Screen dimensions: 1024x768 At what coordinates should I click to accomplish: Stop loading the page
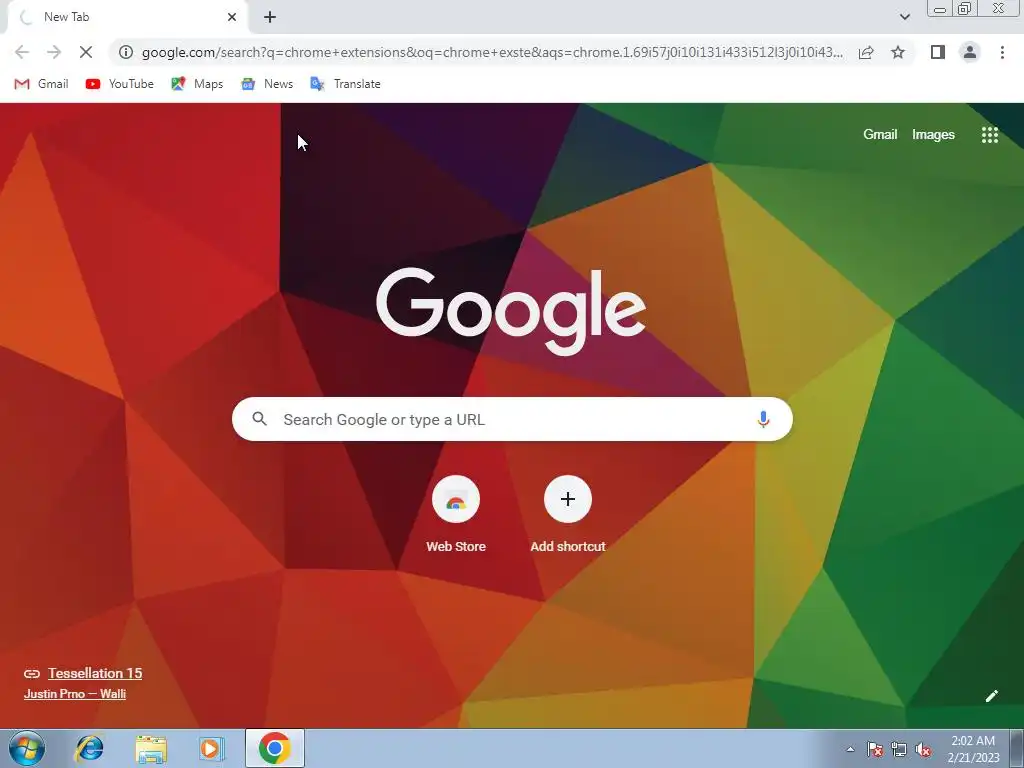click(86, 52)
